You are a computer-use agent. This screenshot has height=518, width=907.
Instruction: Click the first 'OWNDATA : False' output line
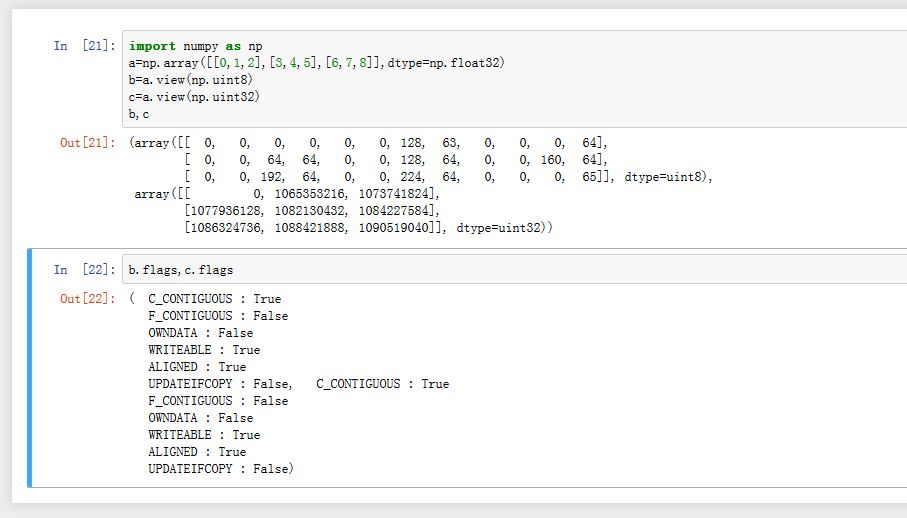pos(200,333)
